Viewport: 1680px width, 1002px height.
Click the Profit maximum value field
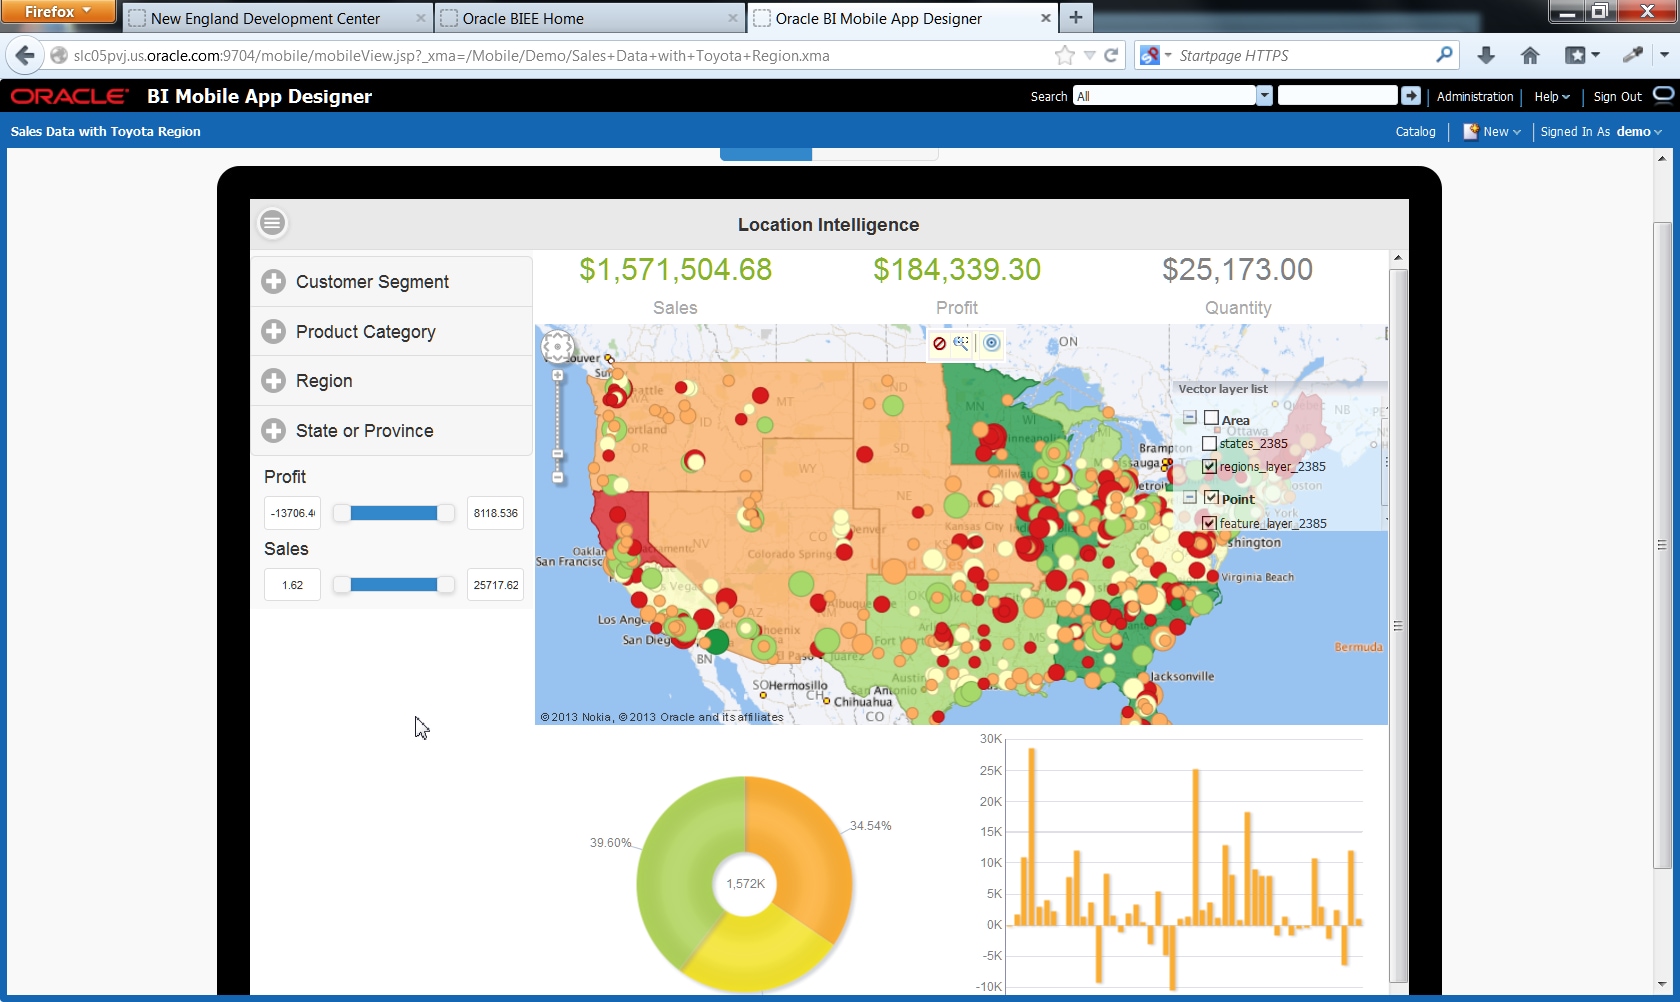click(496, 513)
